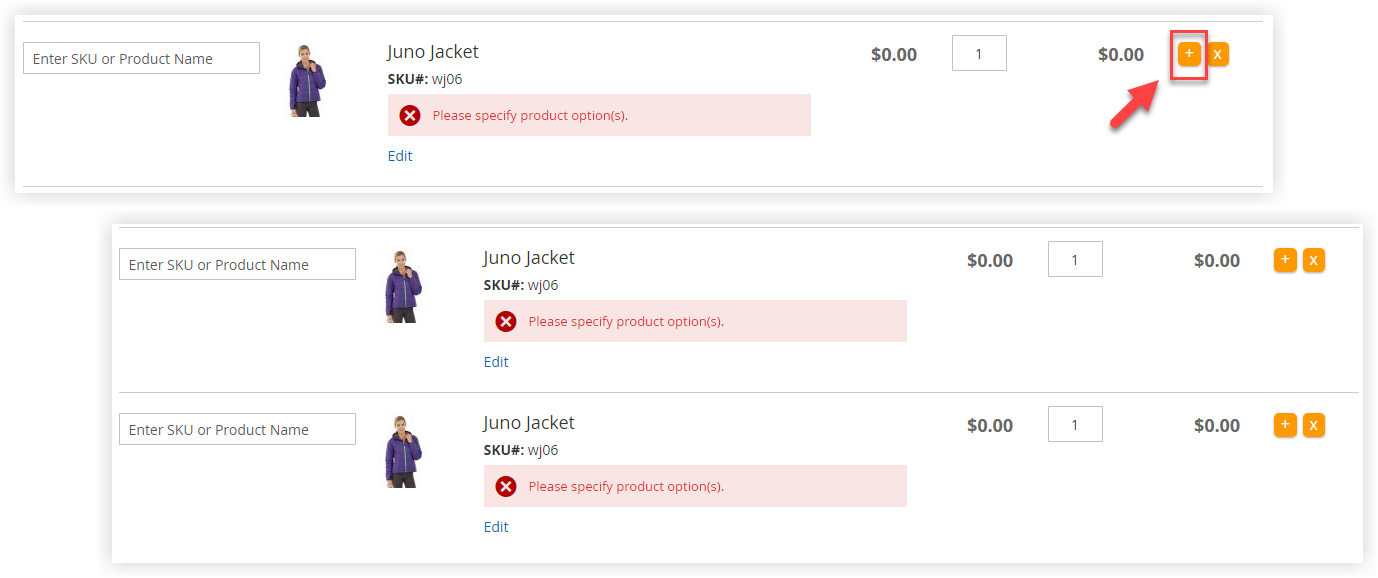The width and height of the screenshot is (1378, 578).
Task: Open the middle Juno Jacket product image
Action: (x=404, y=287)
